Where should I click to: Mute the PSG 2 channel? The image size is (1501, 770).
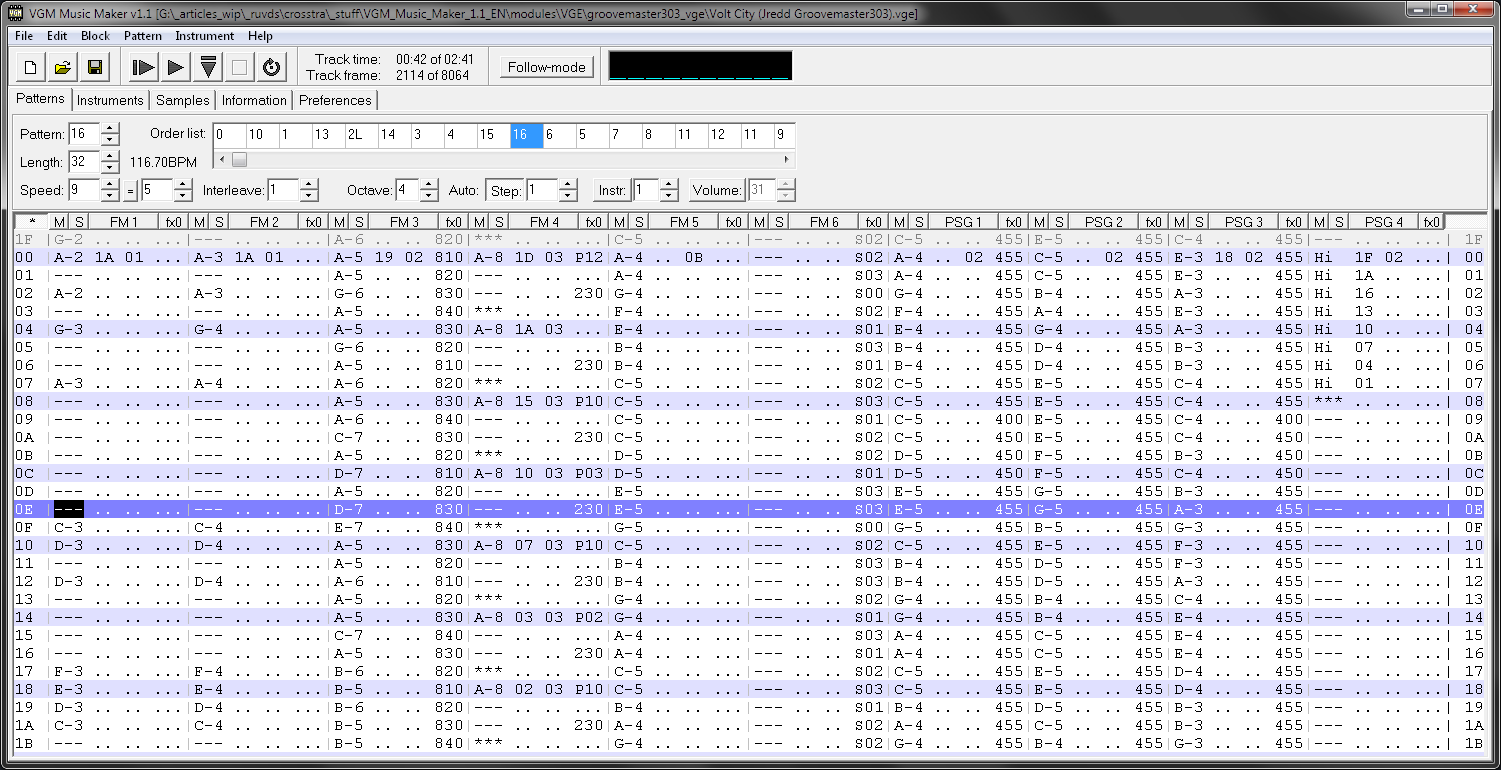coord(1039,221)
